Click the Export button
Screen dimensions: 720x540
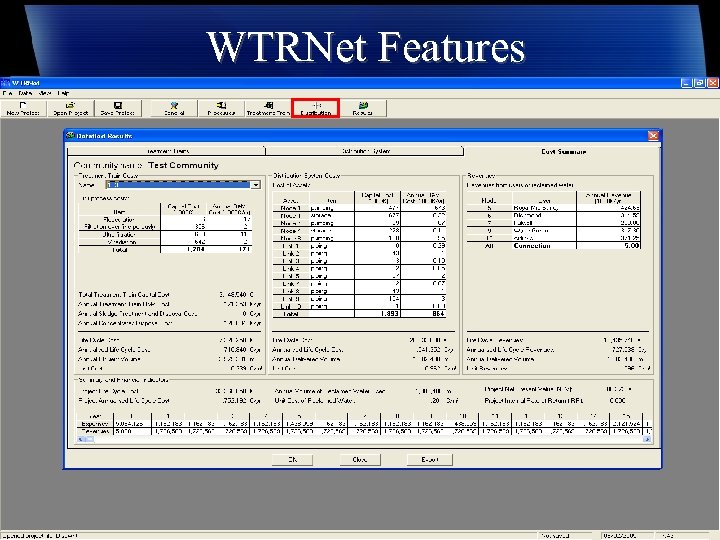(429, 459)
